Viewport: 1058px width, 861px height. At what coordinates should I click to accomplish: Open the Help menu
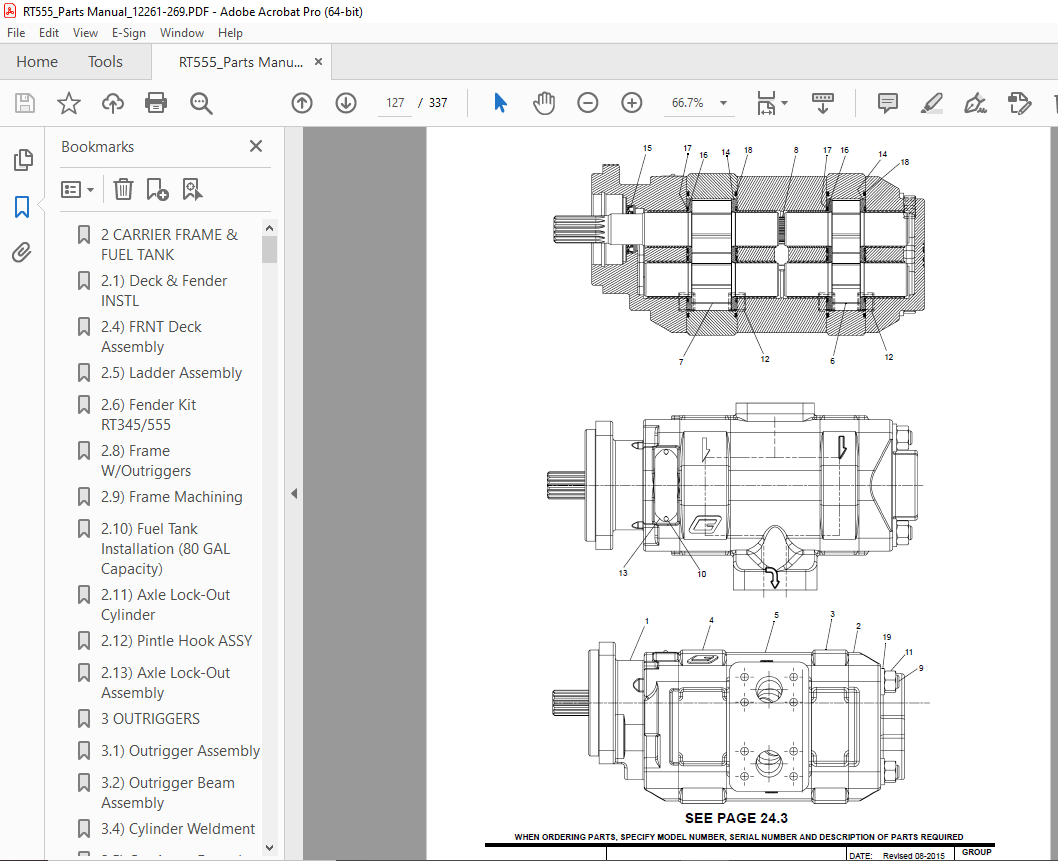[230, 33]
